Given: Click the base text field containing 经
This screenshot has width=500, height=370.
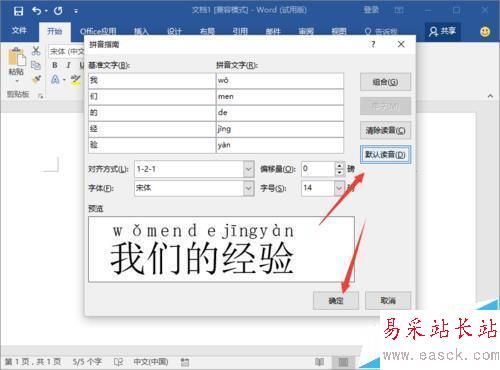Looking at the screenshot, I should tap(152, 129).
